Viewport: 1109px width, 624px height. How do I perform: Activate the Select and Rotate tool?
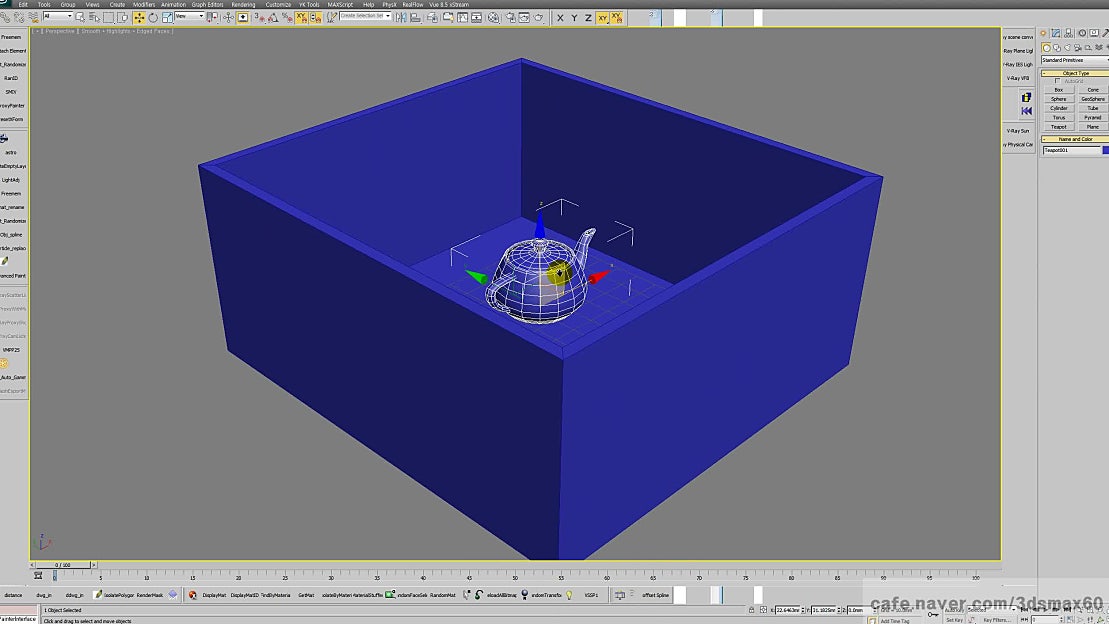(x=153, y=17)
